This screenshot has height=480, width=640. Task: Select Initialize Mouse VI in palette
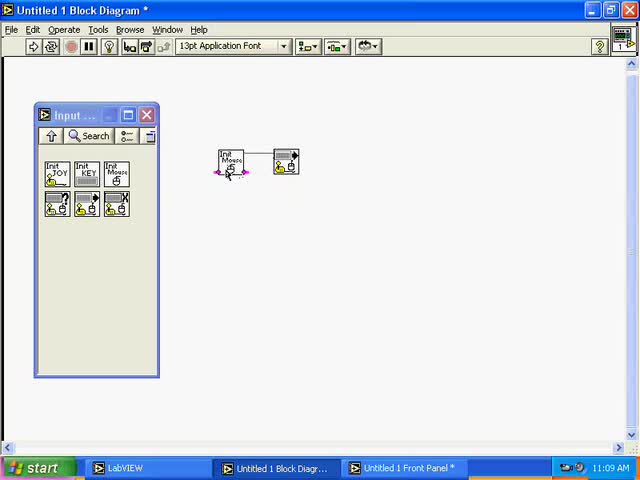point(117,174)
